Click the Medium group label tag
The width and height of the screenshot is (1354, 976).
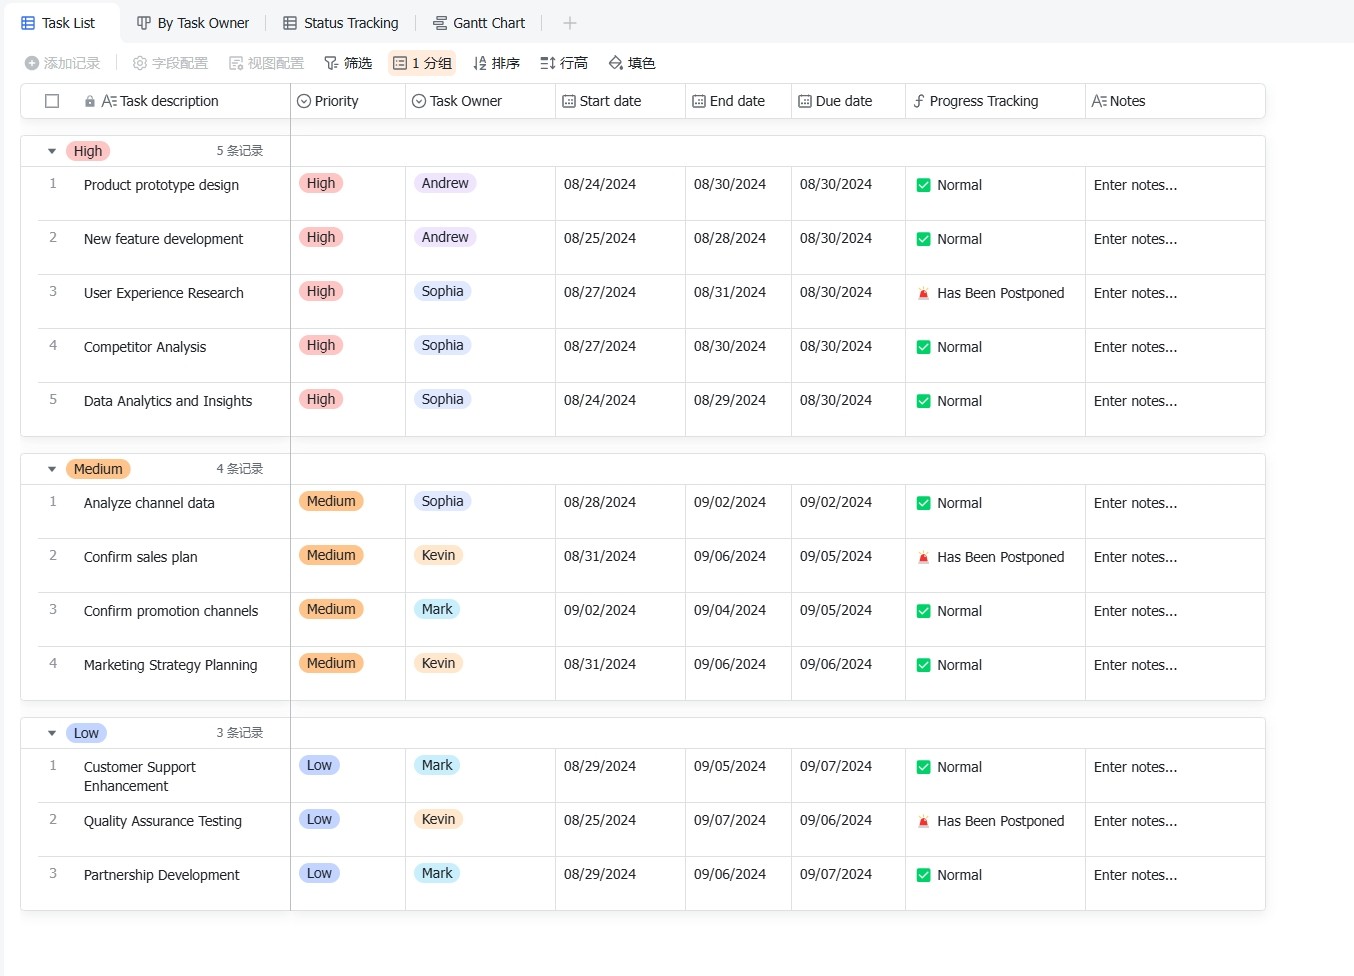tap(98, 469)
